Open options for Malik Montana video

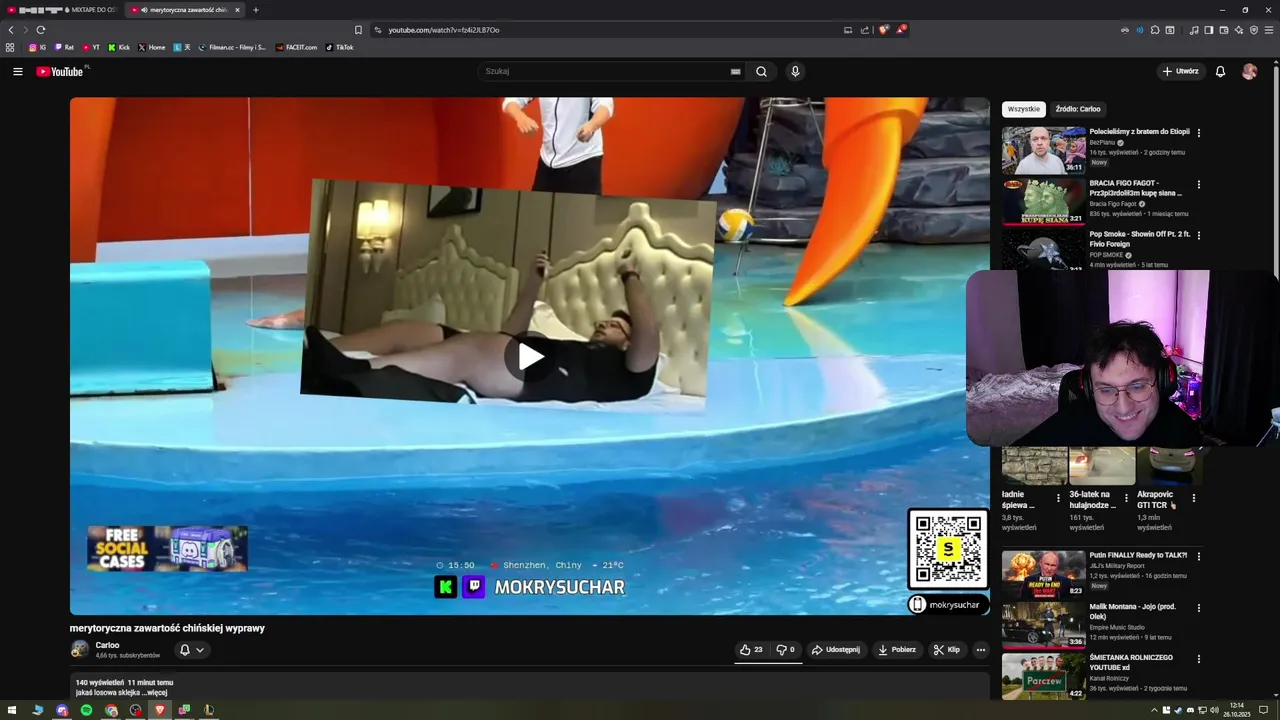tap(1198, 607)
